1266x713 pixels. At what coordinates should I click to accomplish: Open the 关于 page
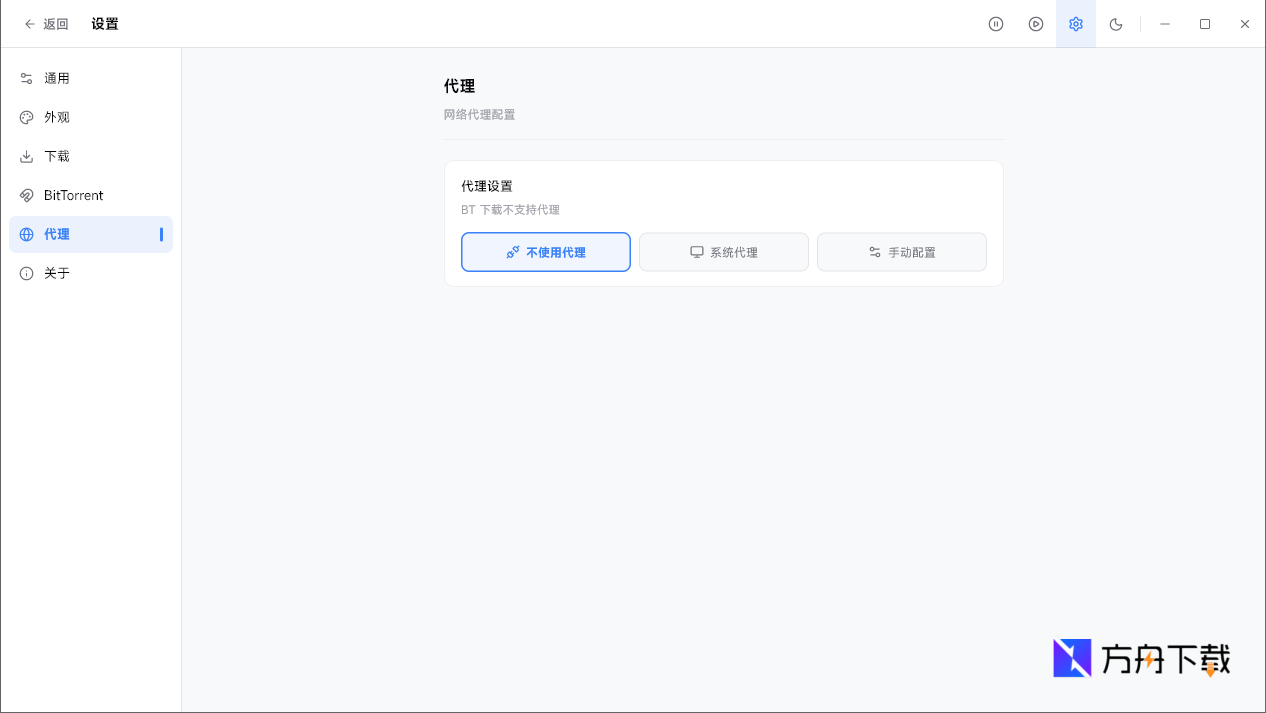57,272
